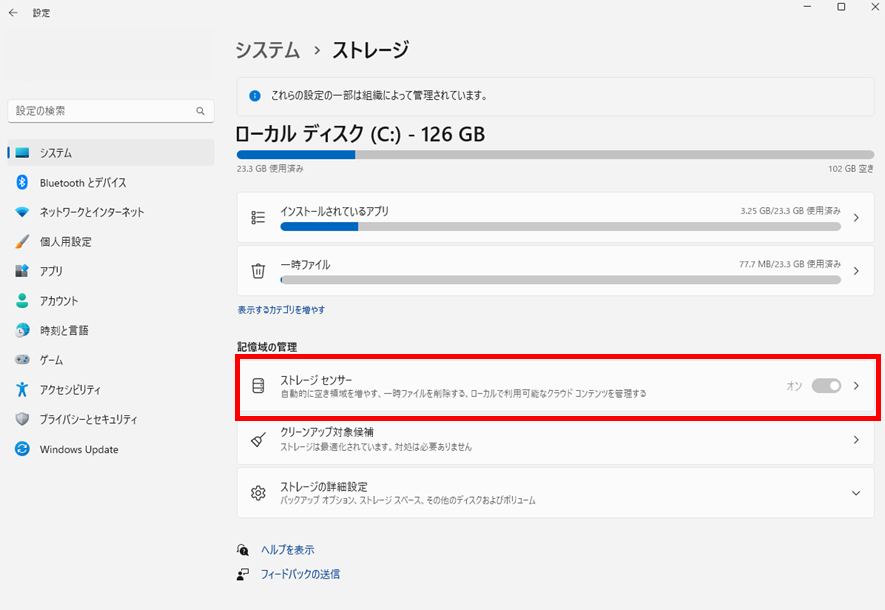The width and height of the screenshot is (885, 610).
Task: Click the help icon beside ヘルプを表示
Action: 243,550
